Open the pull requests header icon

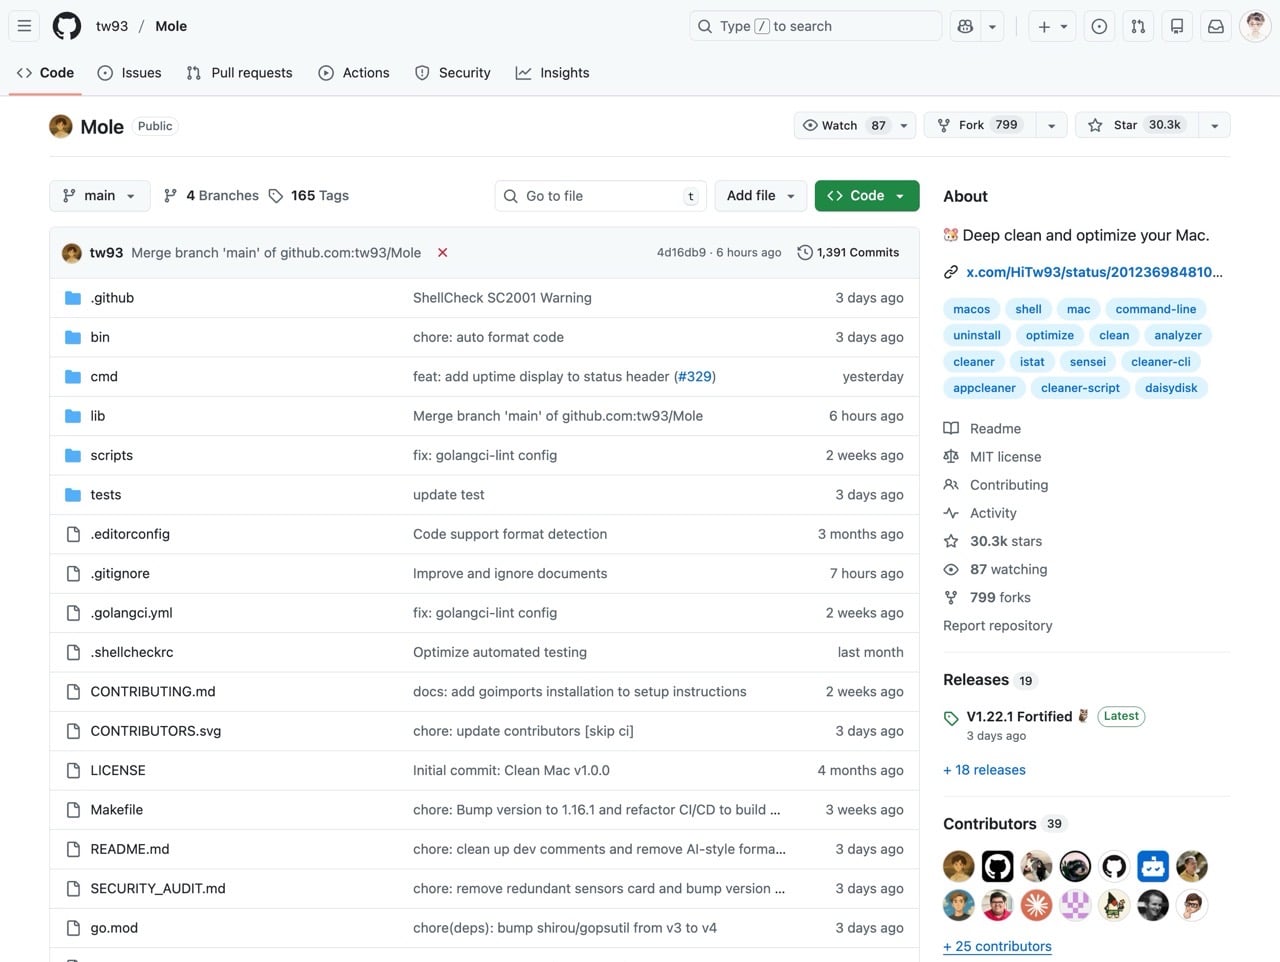click(1138, 27)
